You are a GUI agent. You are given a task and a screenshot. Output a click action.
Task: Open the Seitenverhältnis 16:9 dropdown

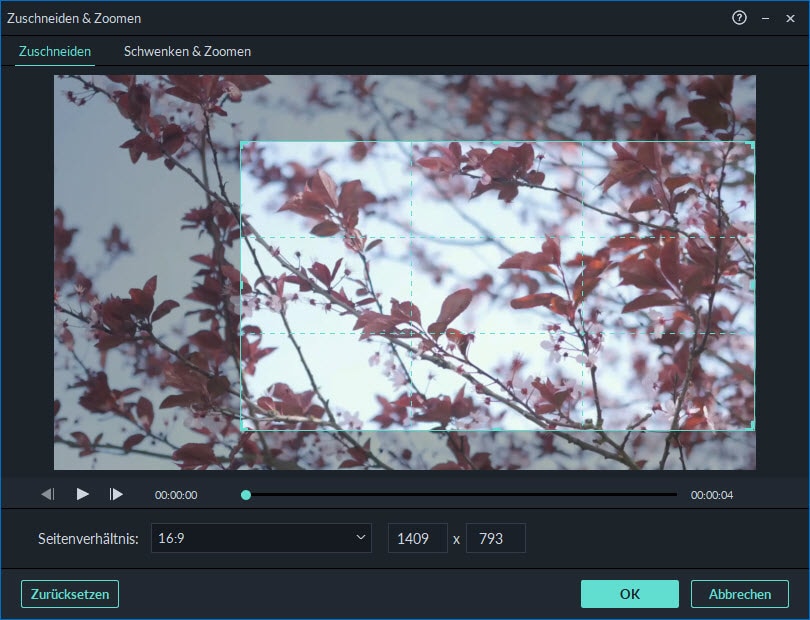tap(261, 538)
